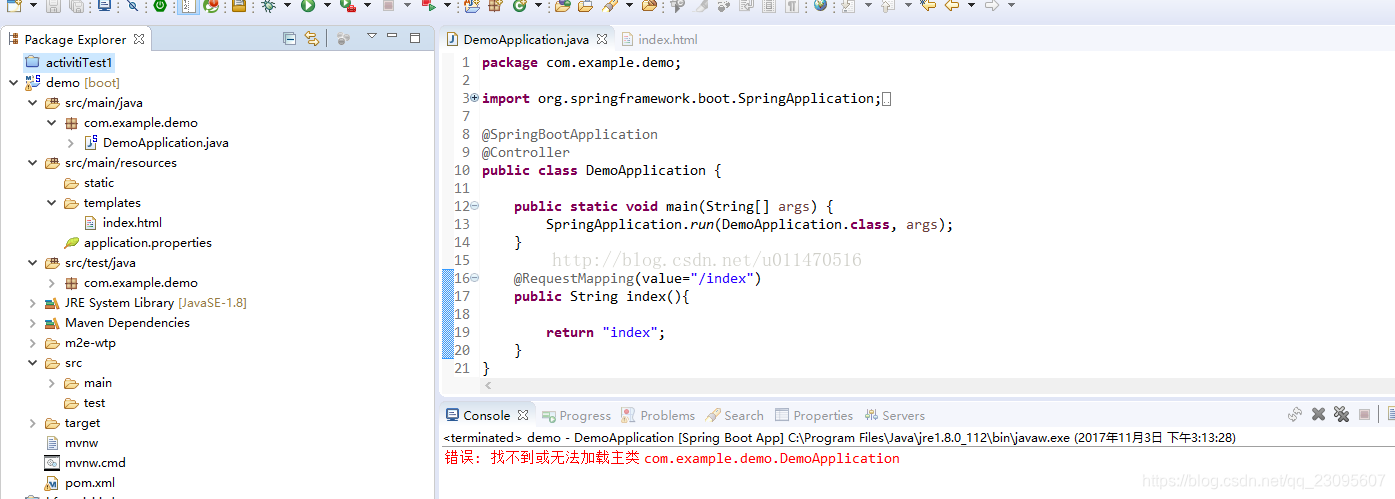Click the @SpringBootApplication annotation text
This screenshot has width=1395, height=499.
[x=570, y=134]
